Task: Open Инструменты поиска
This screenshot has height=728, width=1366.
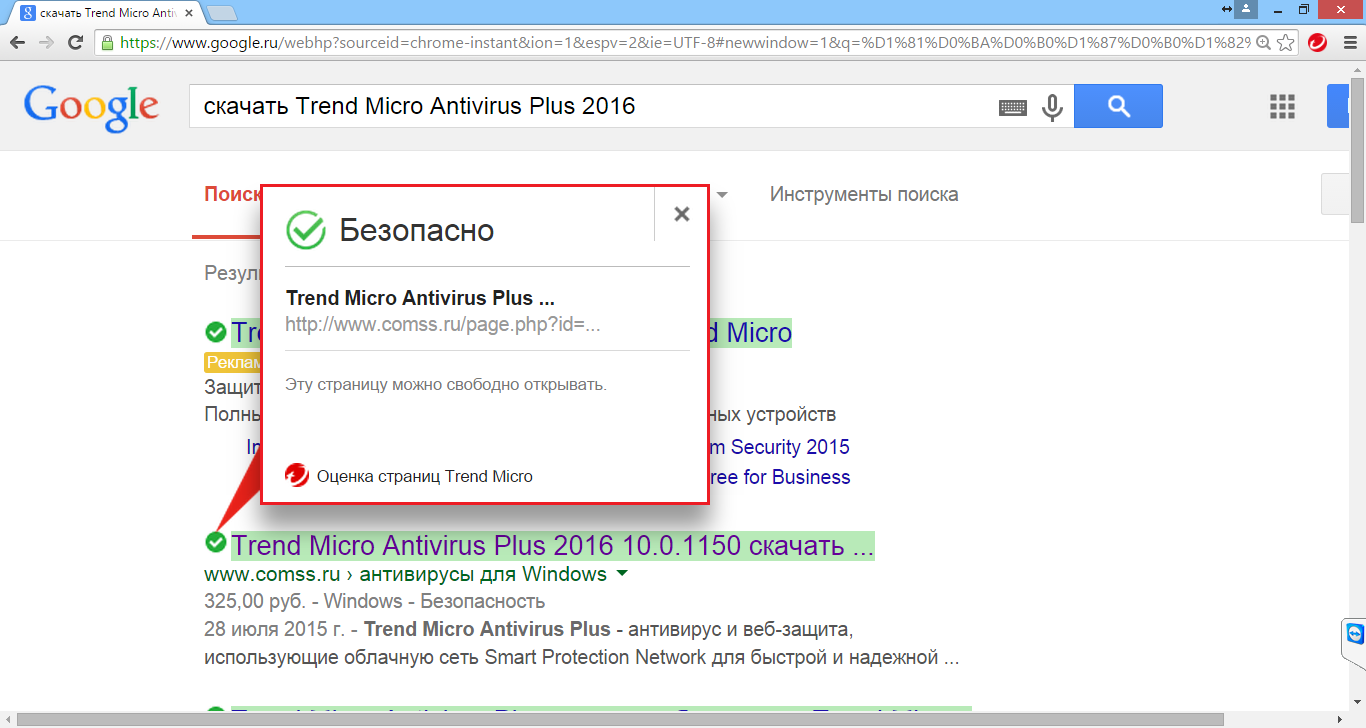Action: (862, 194)
